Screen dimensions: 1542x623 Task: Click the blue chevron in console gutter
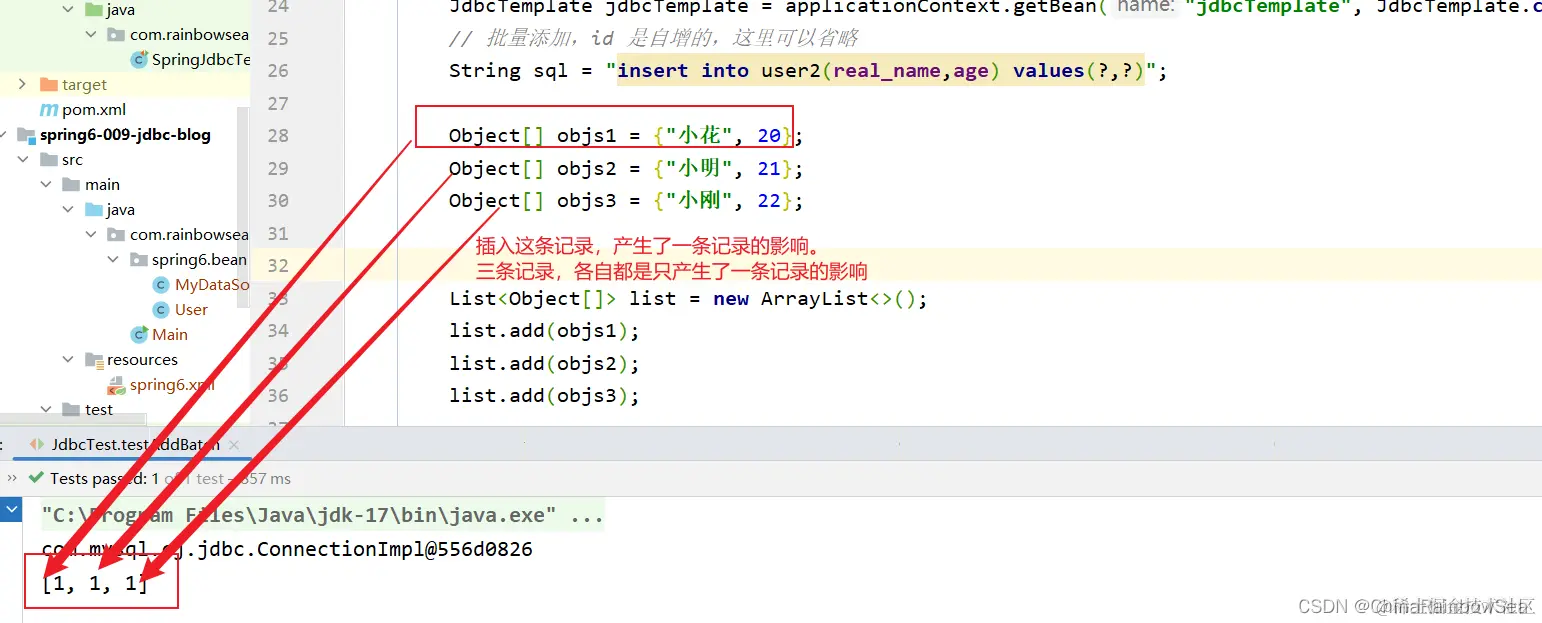pyautogui.click(x=11, y=510)
